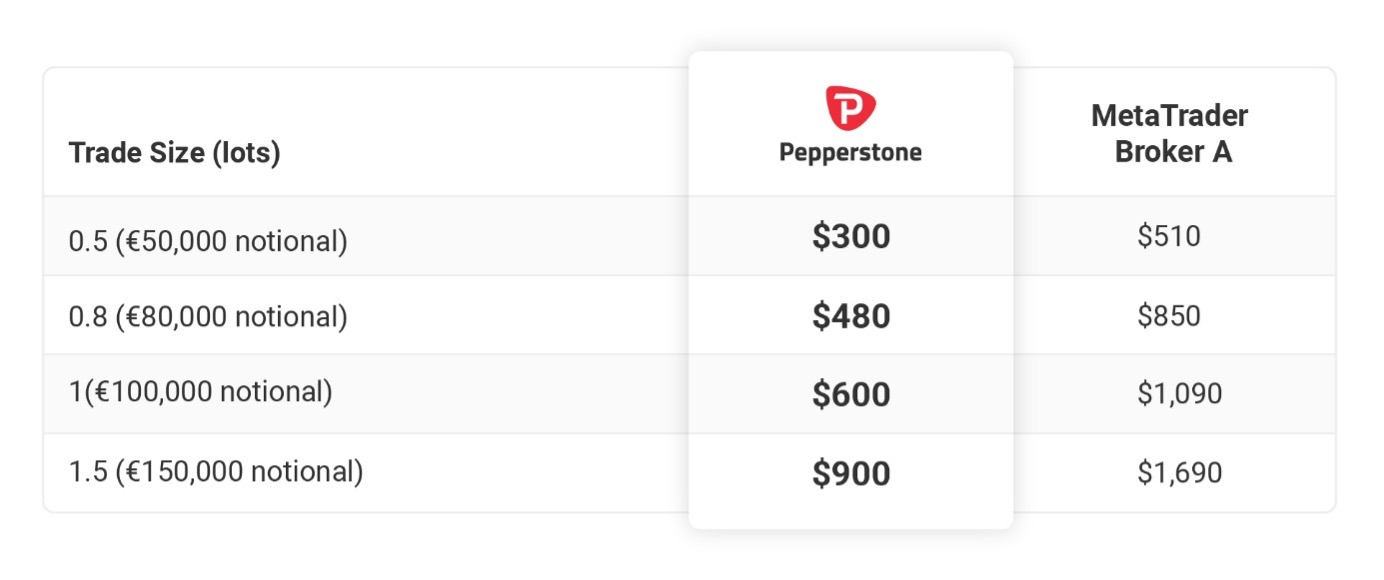Click the Pepperstone $300 value
The width and height of the screenshot is (1384, 580).
pos(851,237)
